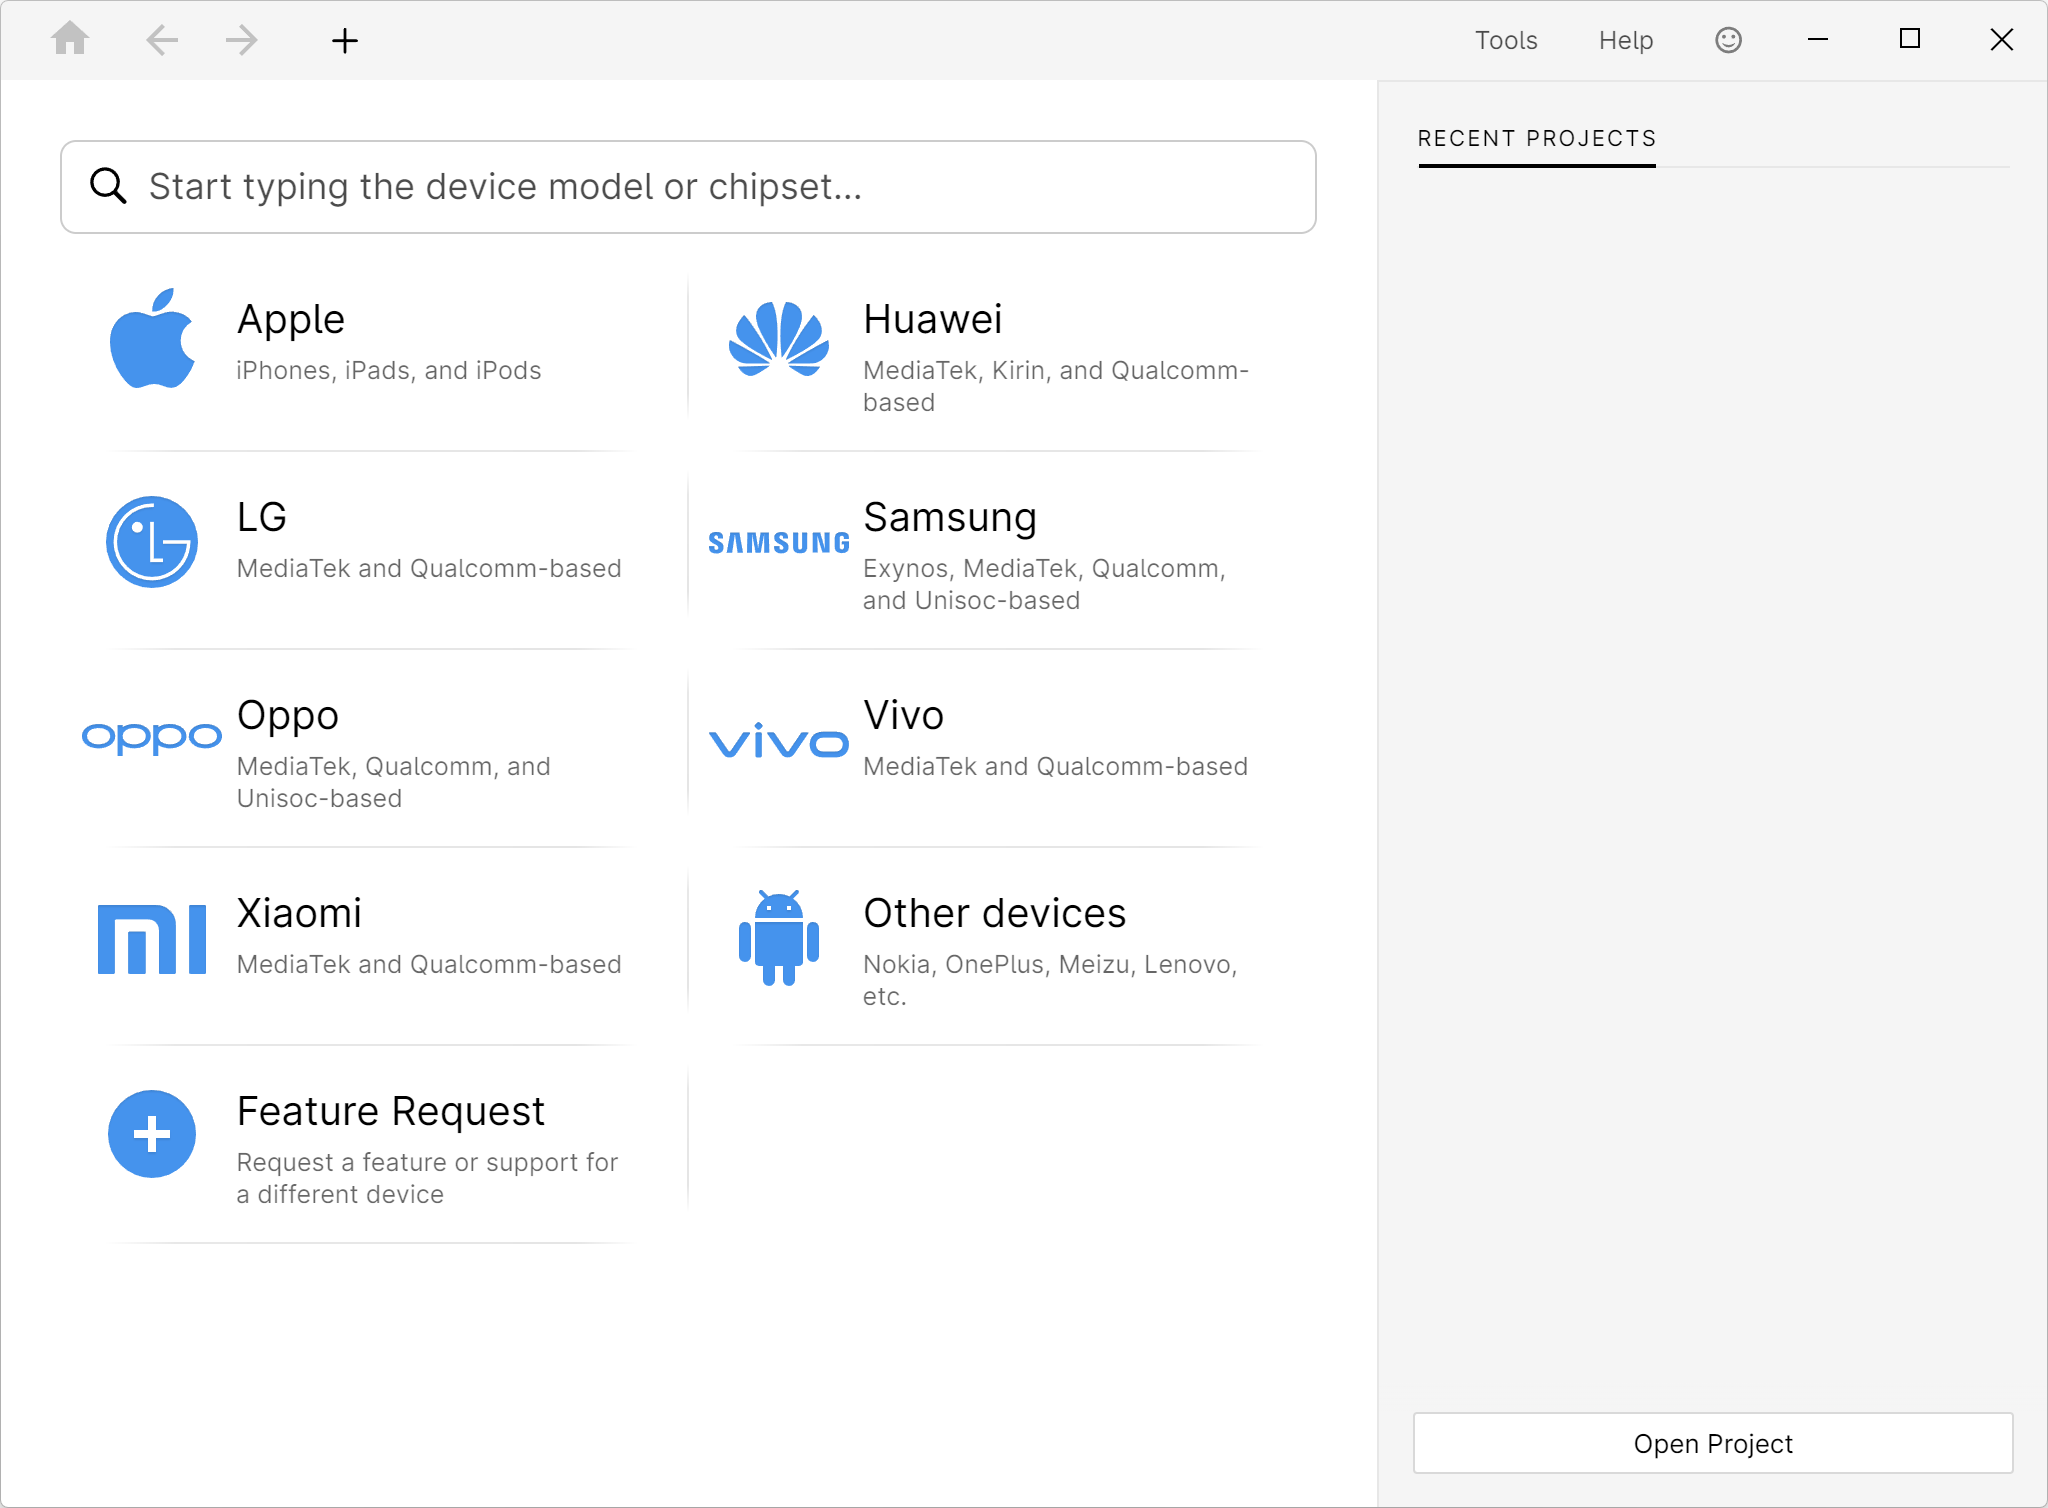
Task: Open the Tools menu
Action: pos(1506,40)
